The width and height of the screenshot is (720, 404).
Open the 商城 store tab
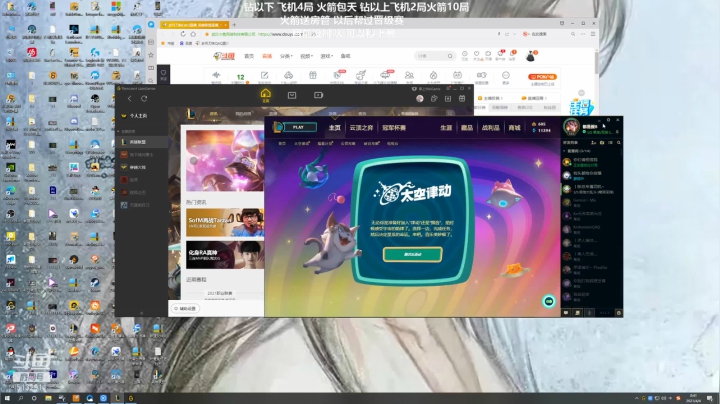(514, 128)
